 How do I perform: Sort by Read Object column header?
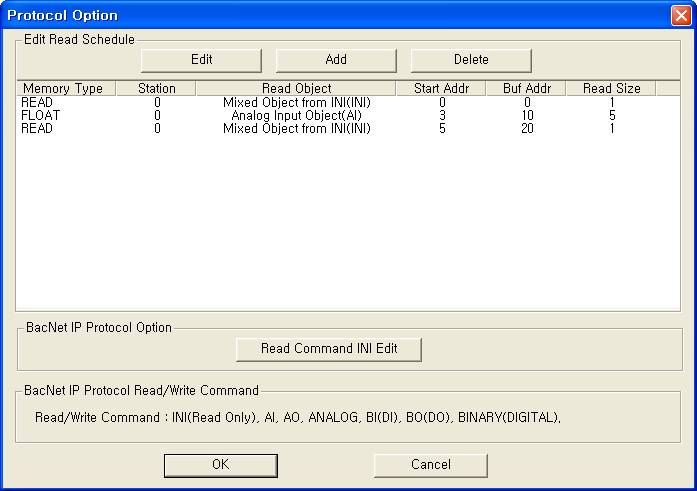[x=296, y=88]
